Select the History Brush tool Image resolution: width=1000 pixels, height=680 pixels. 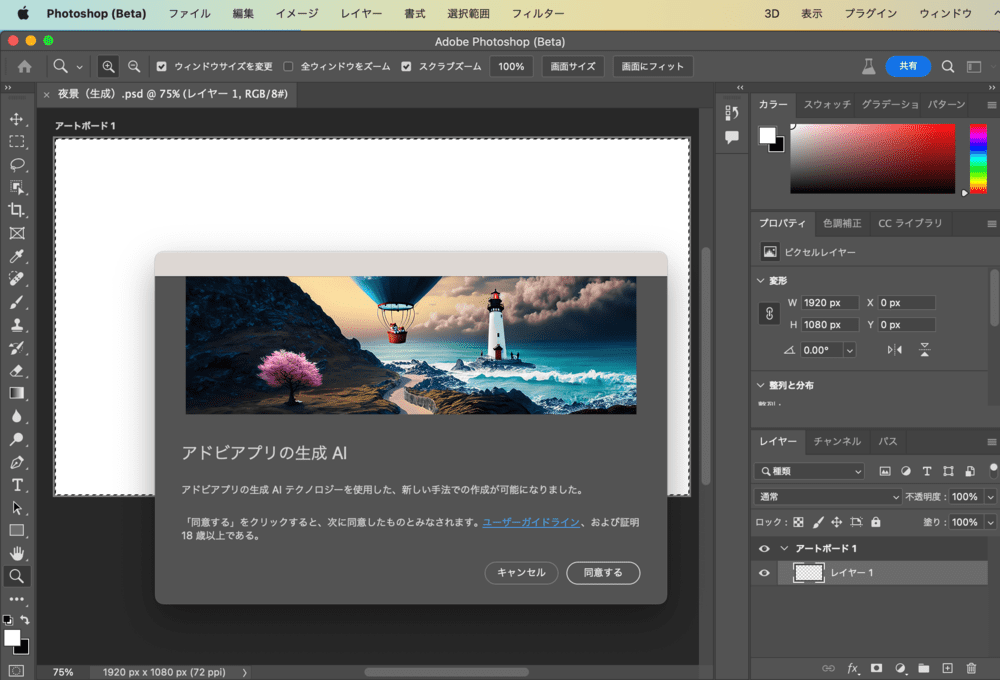tap(17, 348)
